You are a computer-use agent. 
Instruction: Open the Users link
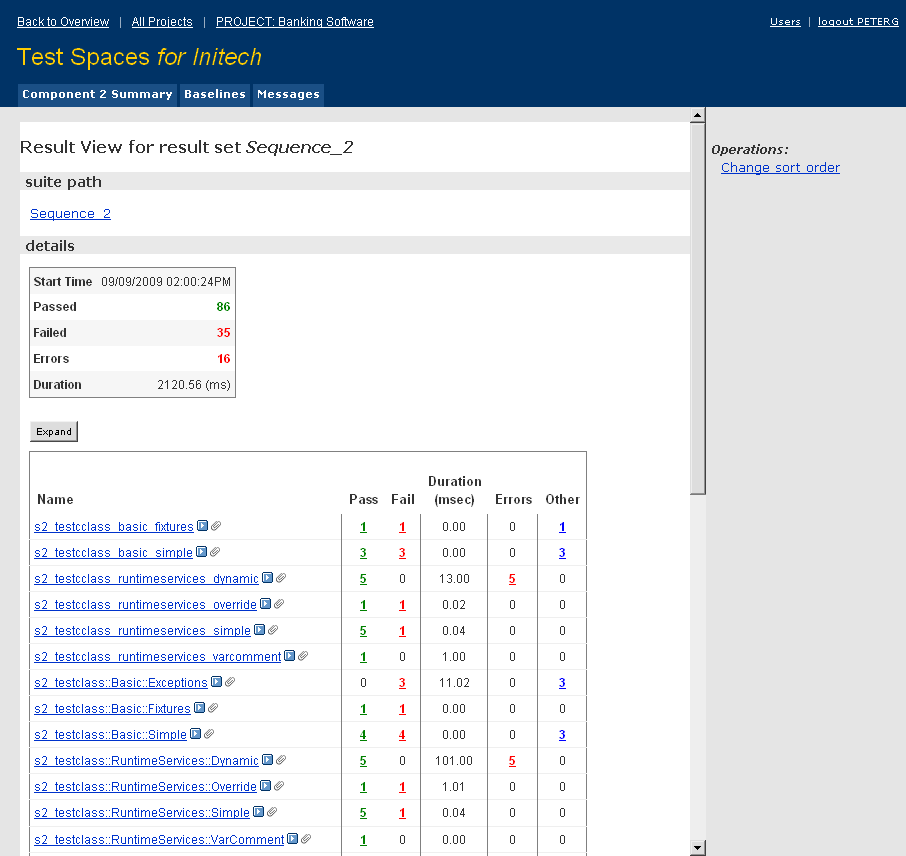785,22
